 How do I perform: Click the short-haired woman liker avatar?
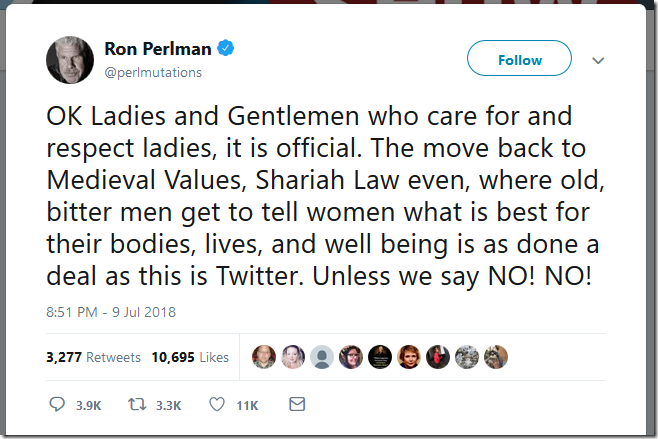pos(409,357)
